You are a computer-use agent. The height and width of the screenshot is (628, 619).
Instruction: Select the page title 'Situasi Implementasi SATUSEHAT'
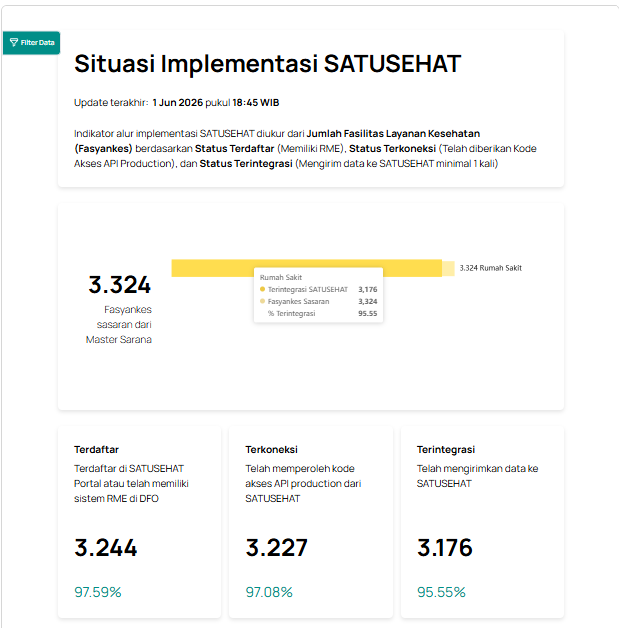point(267,64)
